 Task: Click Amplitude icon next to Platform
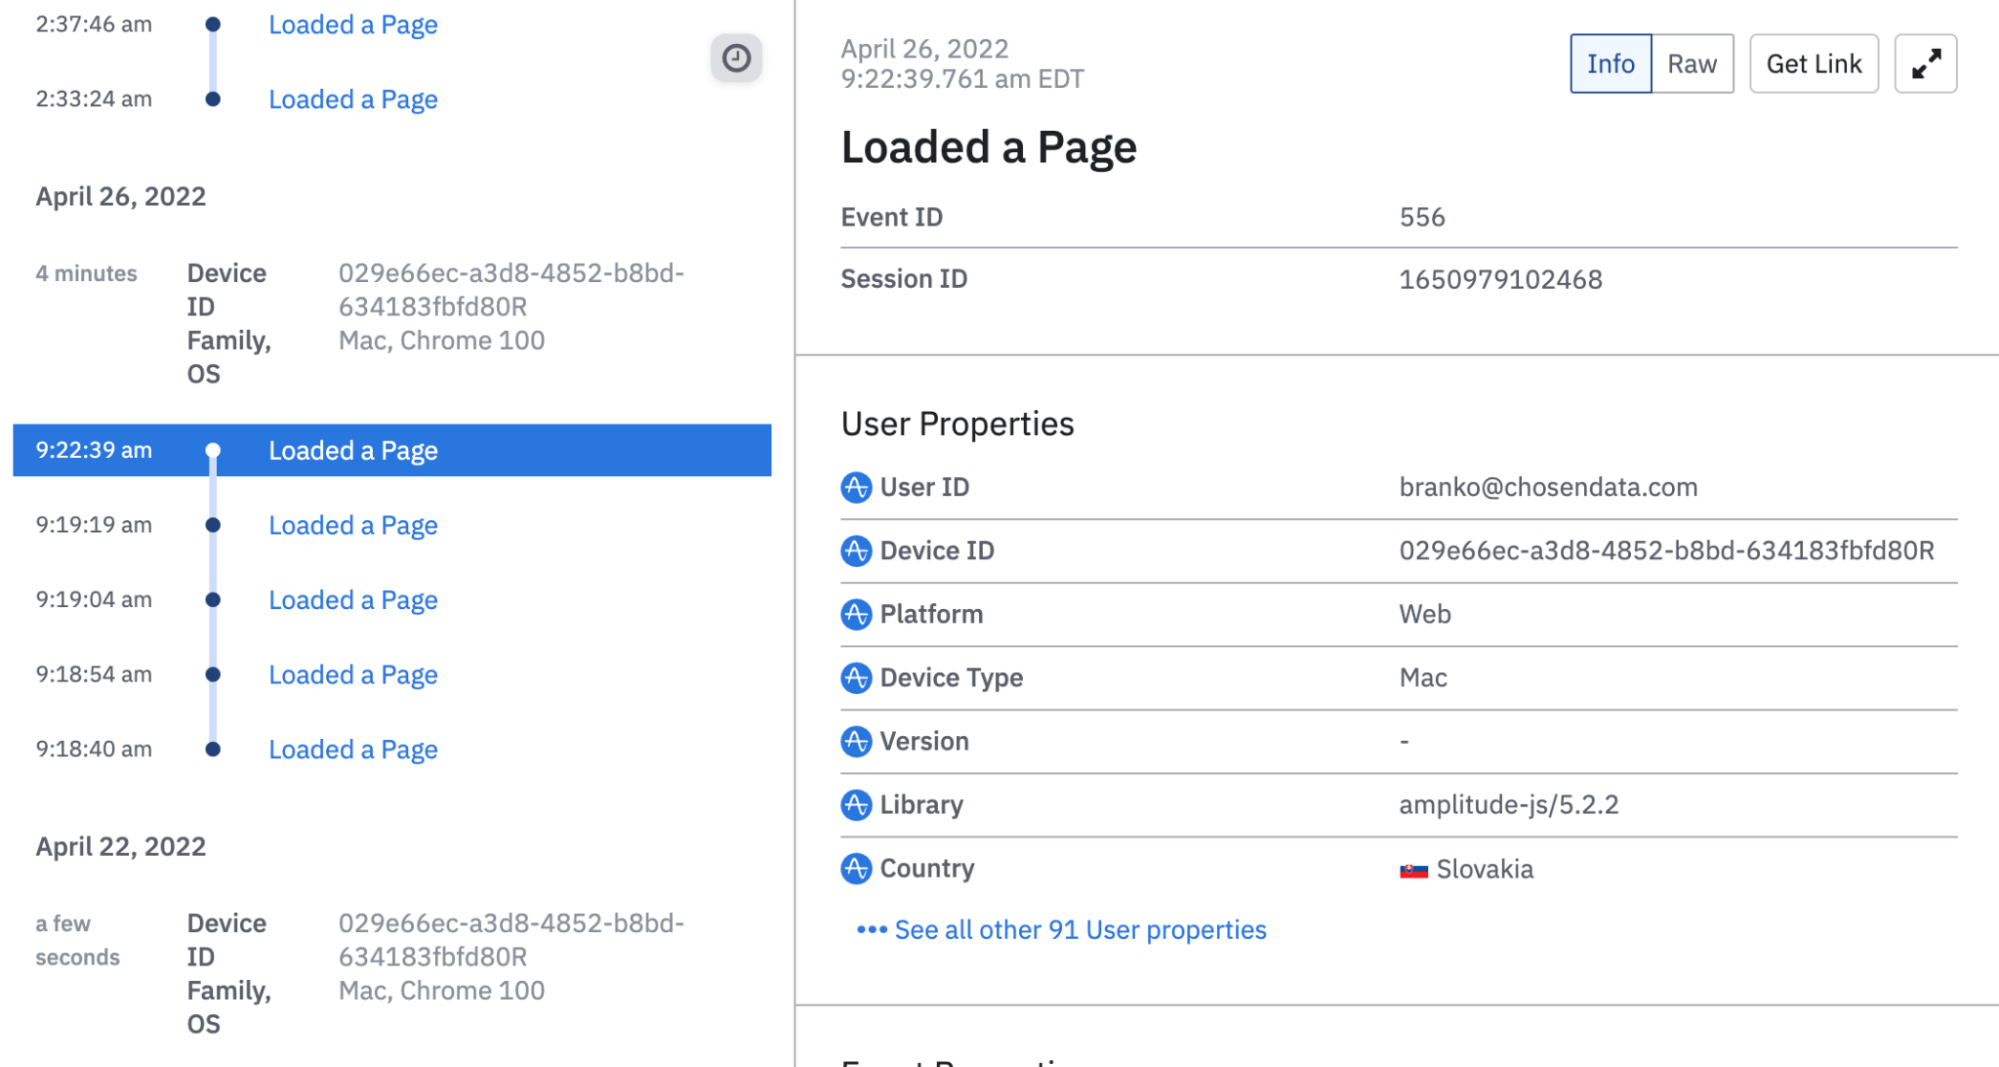[x=856, y=614]
